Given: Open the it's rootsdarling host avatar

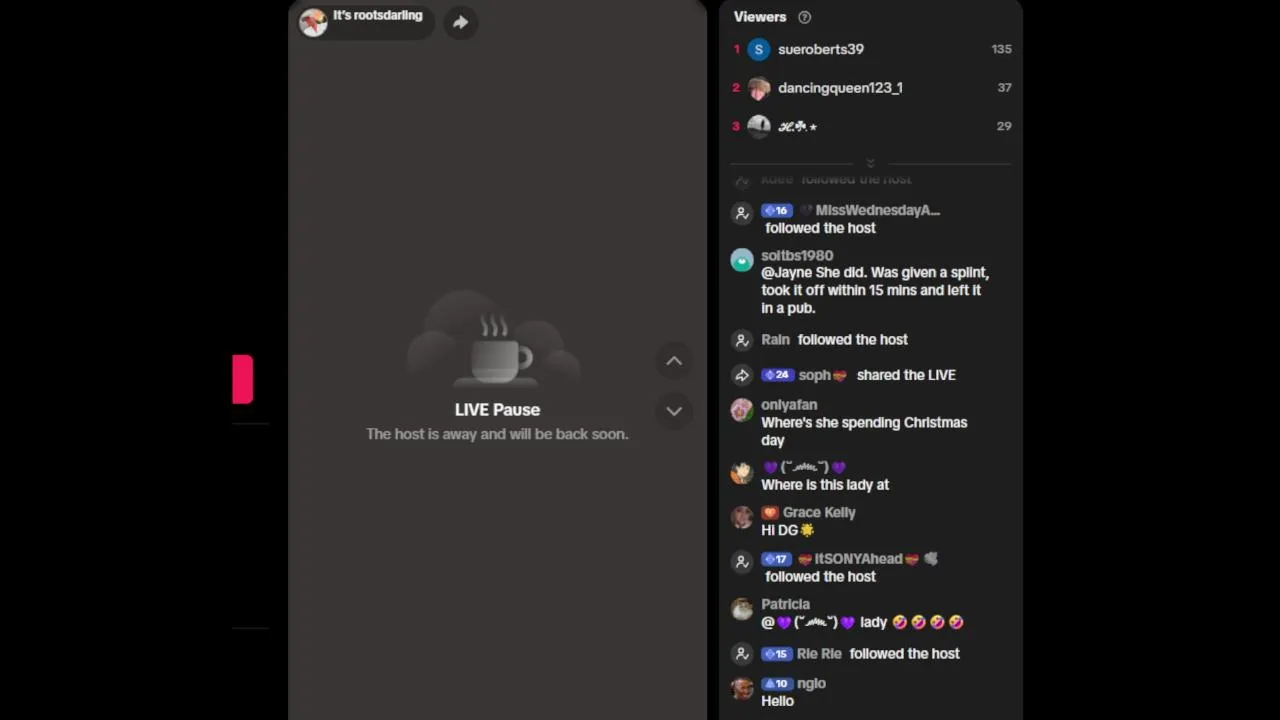Looking at the screenshot, I should pyautogui.click(x=313, y=22).
